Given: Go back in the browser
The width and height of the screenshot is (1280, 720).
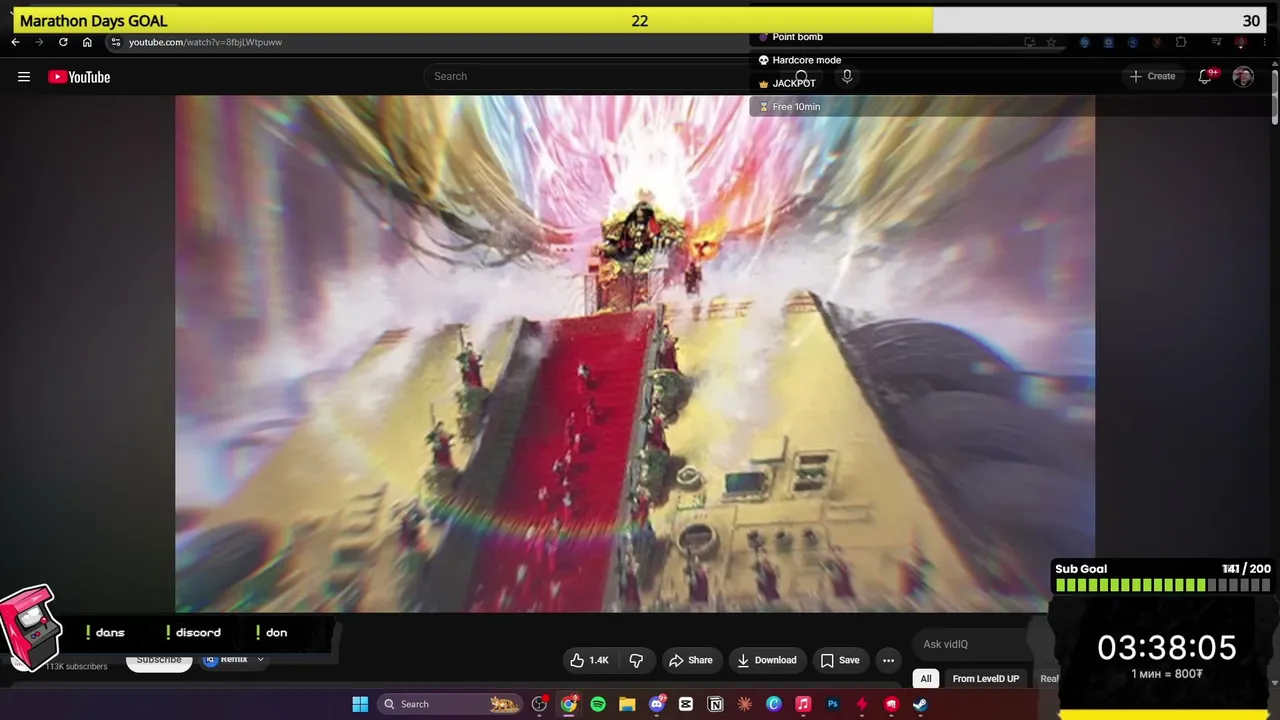Looking at the screenshot, I should (x=15, y=42).
